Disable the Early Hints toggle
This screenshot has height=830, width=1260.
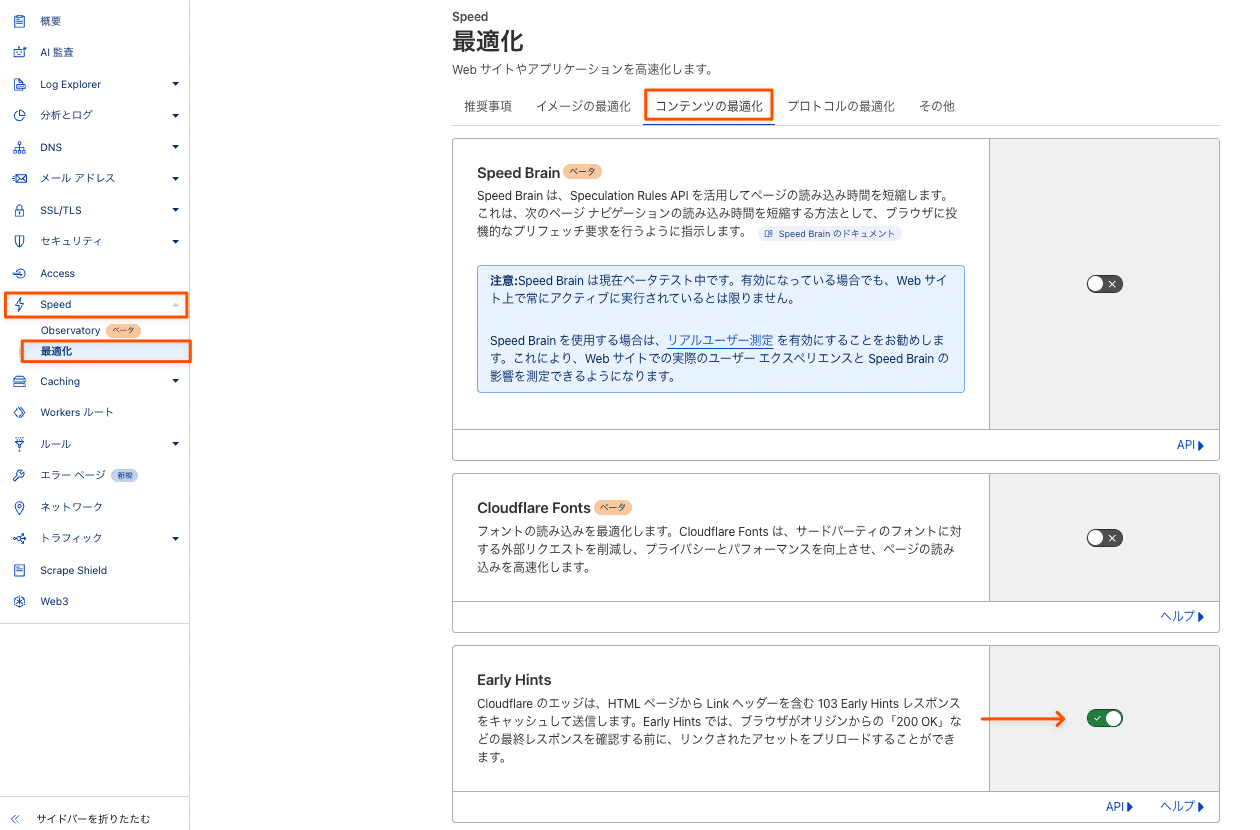1104,717
